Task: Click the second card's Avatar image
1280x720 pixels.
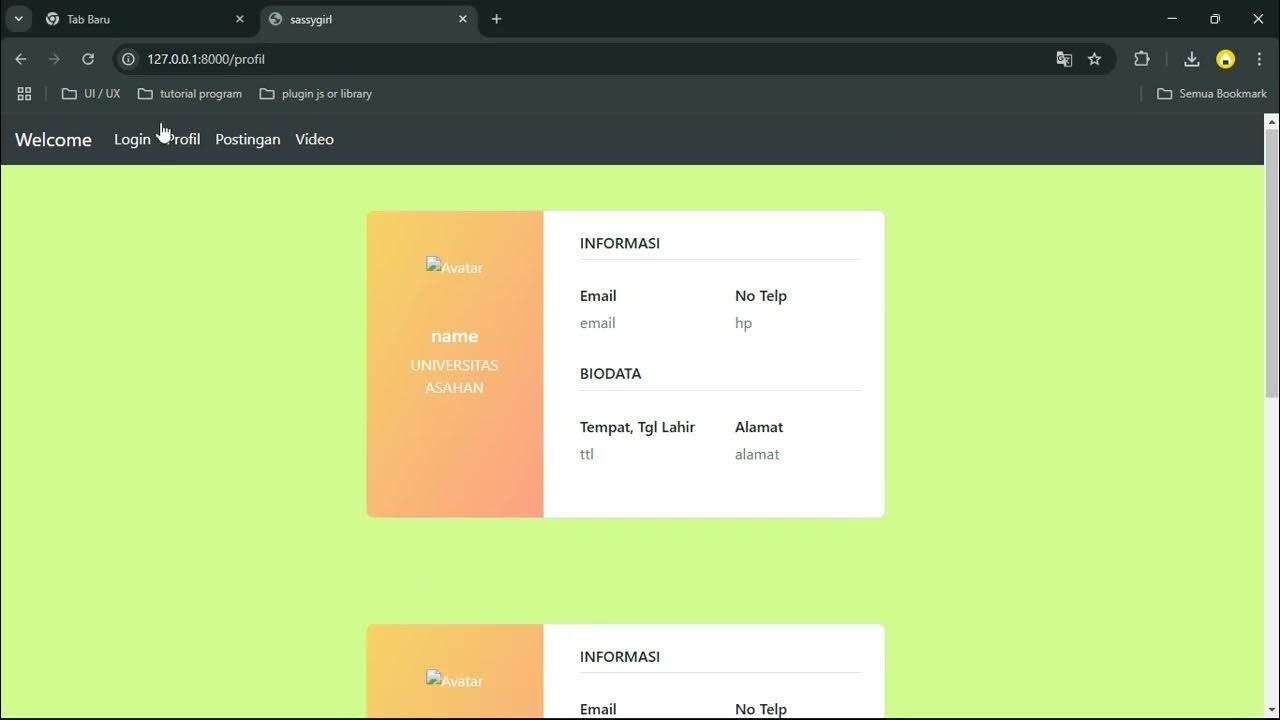Action: (455, 680)
